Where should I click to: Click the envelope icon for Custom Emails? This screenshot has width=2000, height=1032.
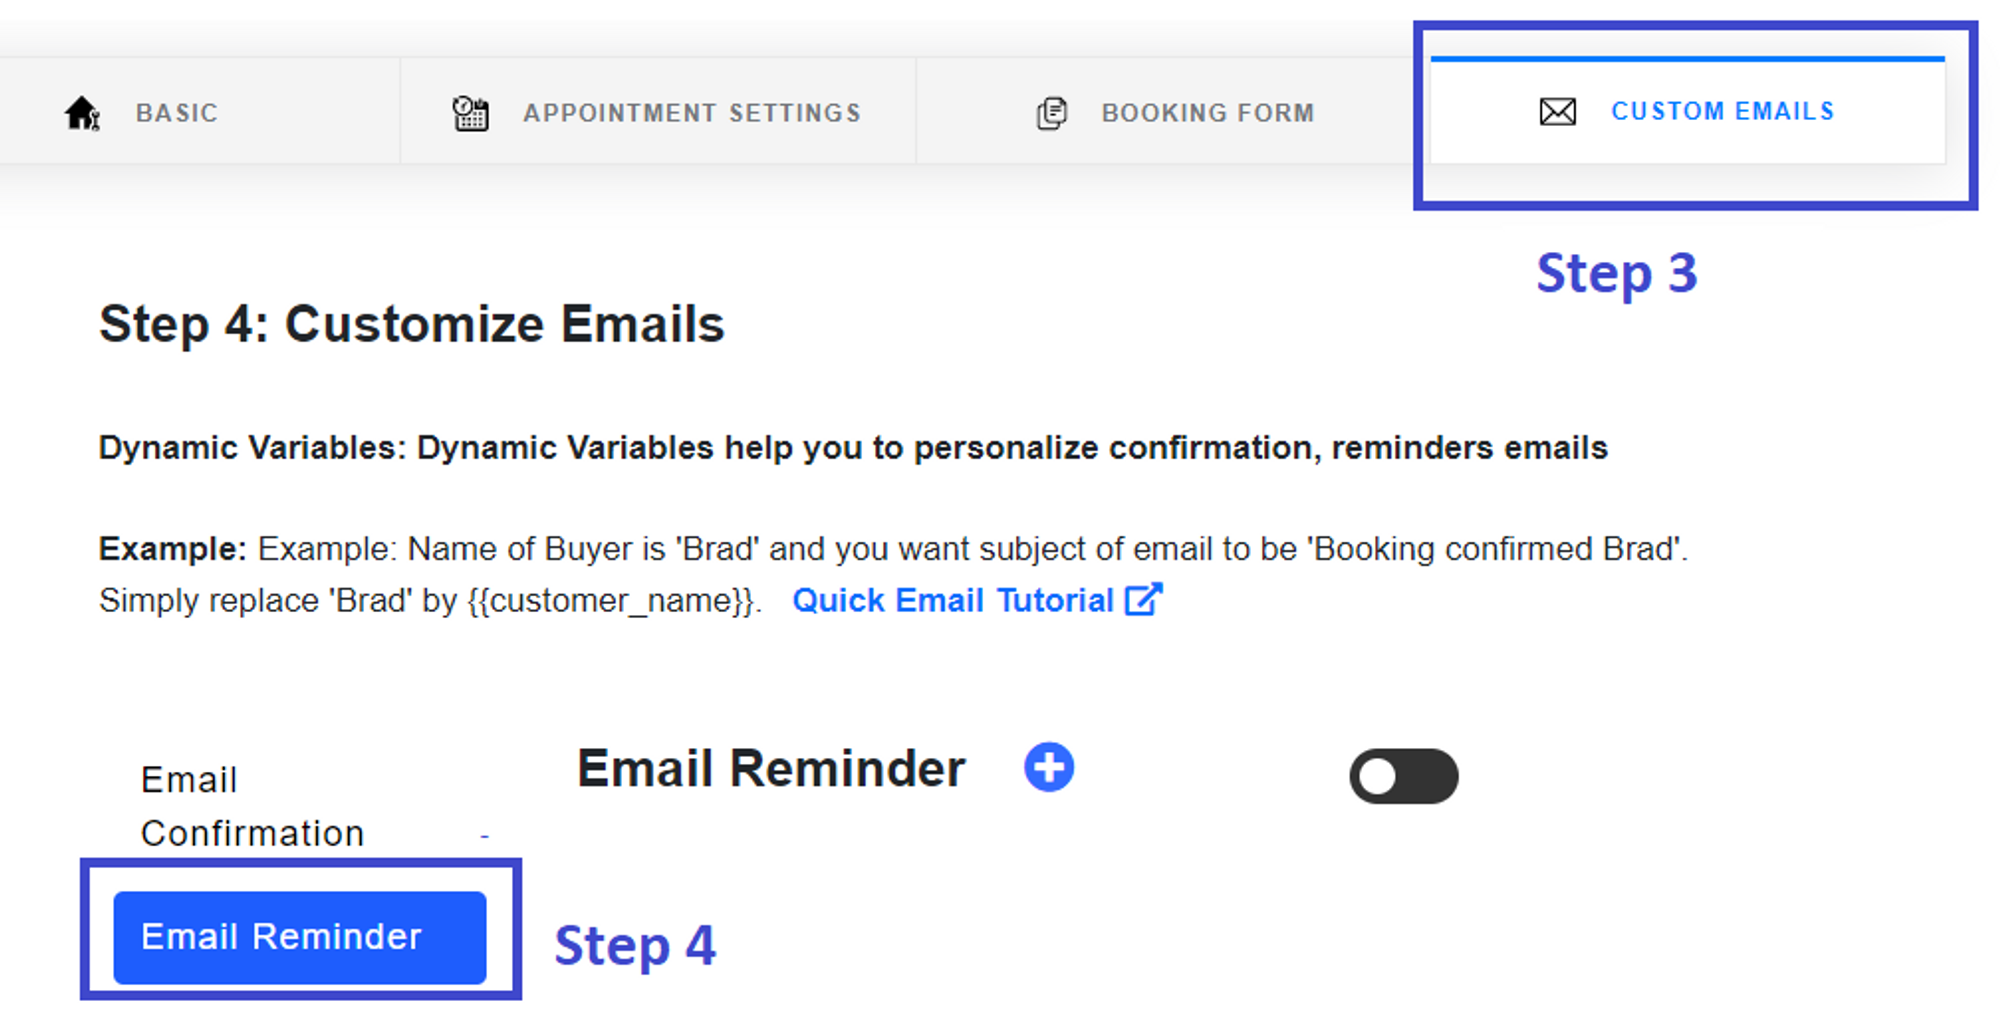click(1557, 111)
